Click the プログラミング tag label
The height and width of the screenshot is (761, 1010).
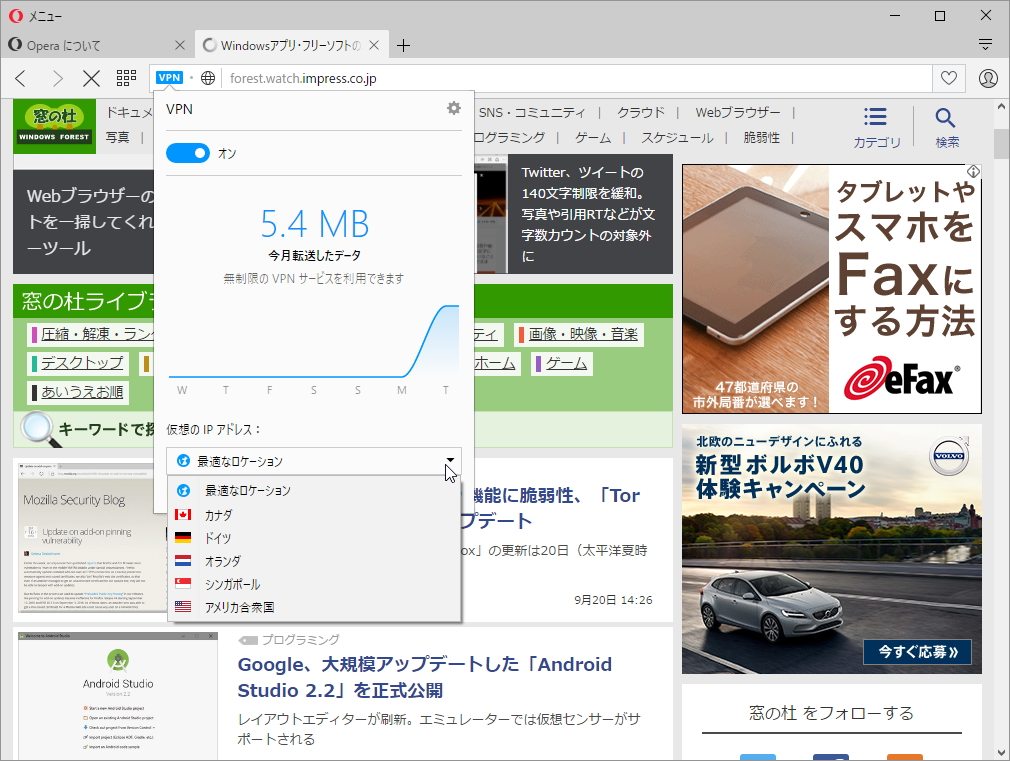tap(300, 639)
